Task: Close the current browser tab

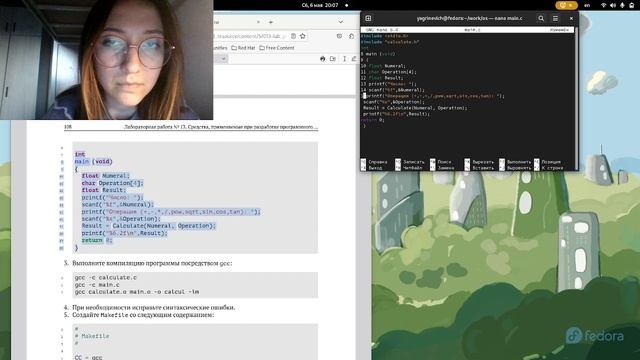Action: point(258,22)
